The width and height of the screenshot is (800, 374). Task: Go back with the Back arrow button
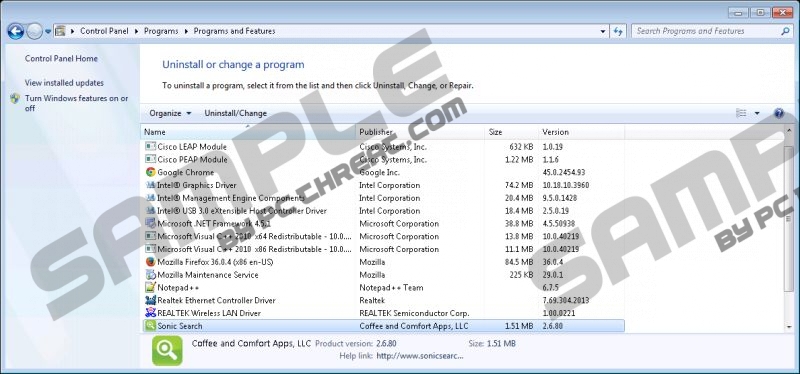[15, 32]
